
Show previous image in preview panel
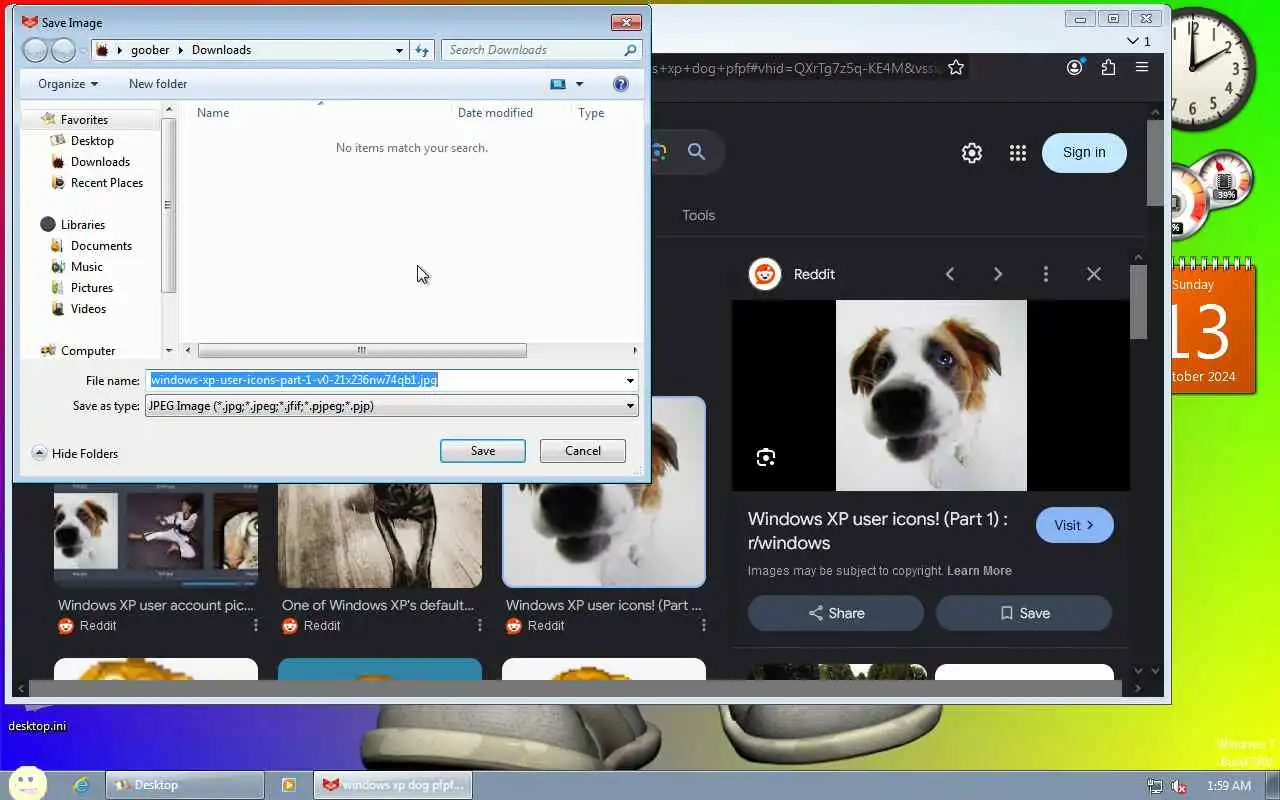pos(950,274)
